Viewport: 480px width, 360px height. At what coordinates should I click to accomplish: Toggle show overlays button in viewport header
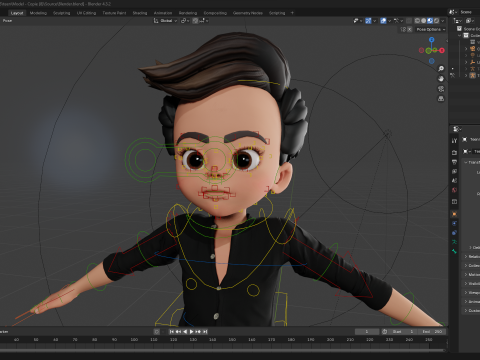[x=383, y=21]
